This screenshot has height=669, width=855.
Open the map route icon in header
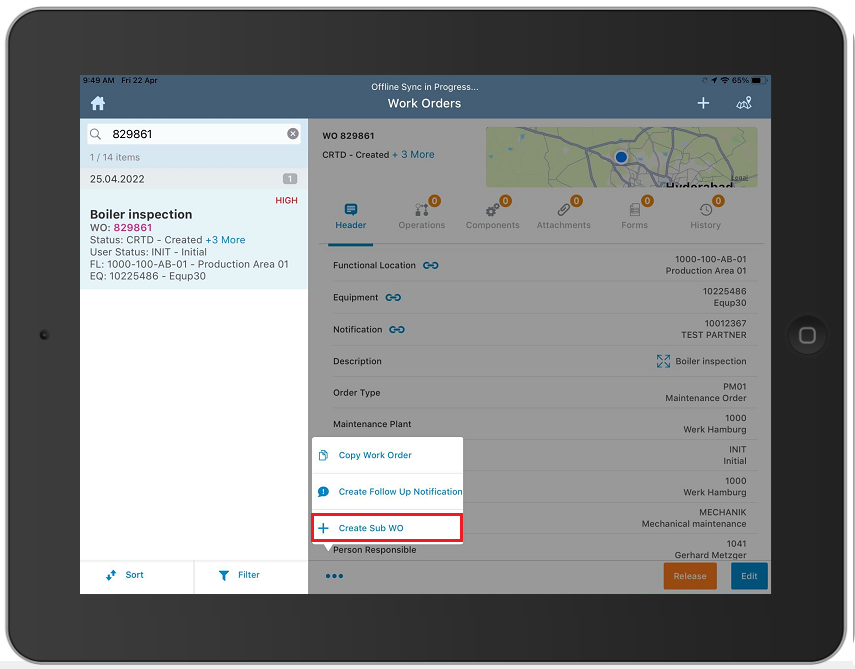743,103
